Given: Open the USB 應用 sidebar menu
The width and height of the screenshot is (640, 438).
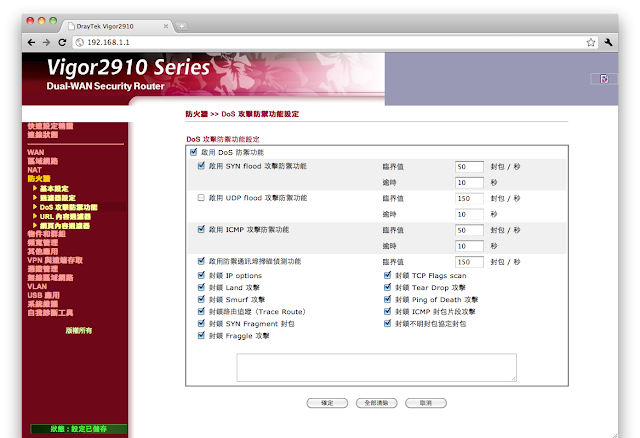Looking at the screenshot, I should tap(44, 295).
